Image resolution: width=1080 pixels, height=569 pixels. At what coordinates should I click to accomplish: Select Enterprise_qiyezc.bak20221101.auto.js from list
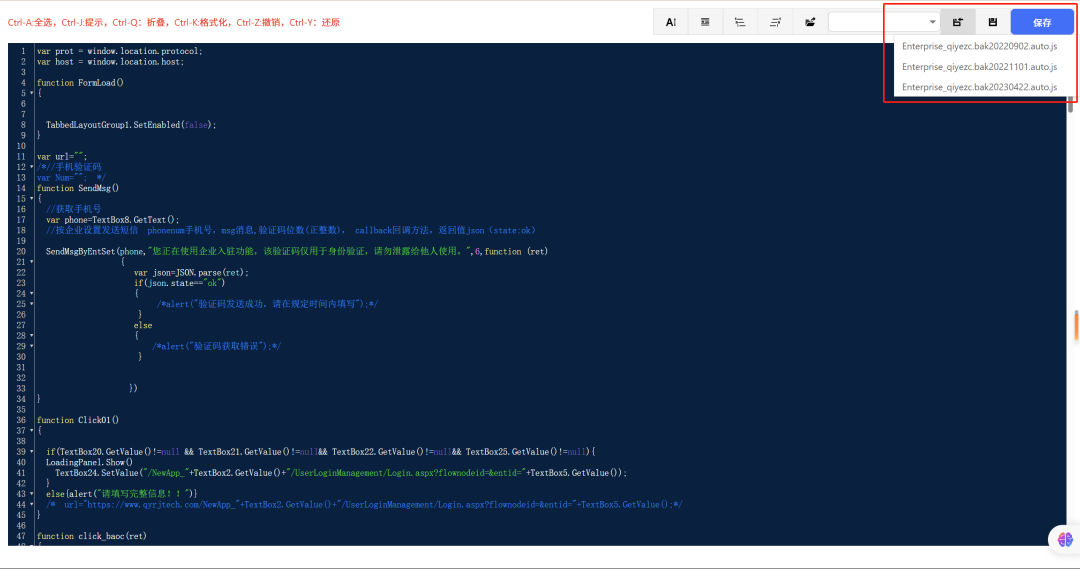(979, 67)
